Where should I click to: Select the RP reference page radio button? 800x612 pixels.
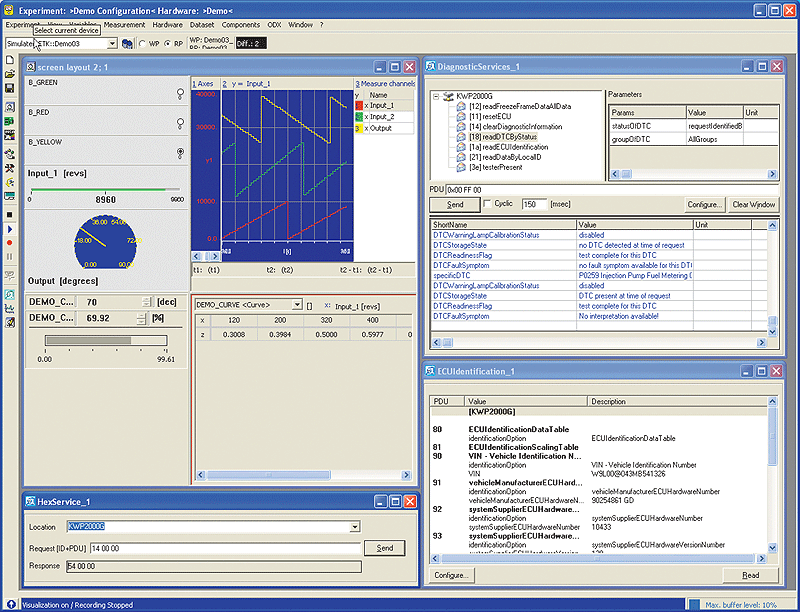tap(167, 44)
